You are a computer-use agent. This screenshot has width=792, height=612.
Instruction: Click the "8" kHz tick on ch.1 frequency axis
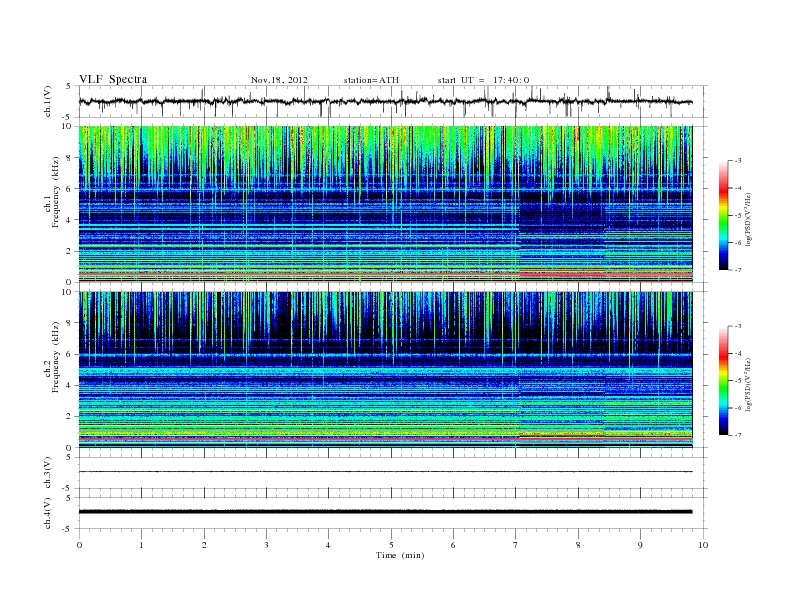tap(70, 158)
